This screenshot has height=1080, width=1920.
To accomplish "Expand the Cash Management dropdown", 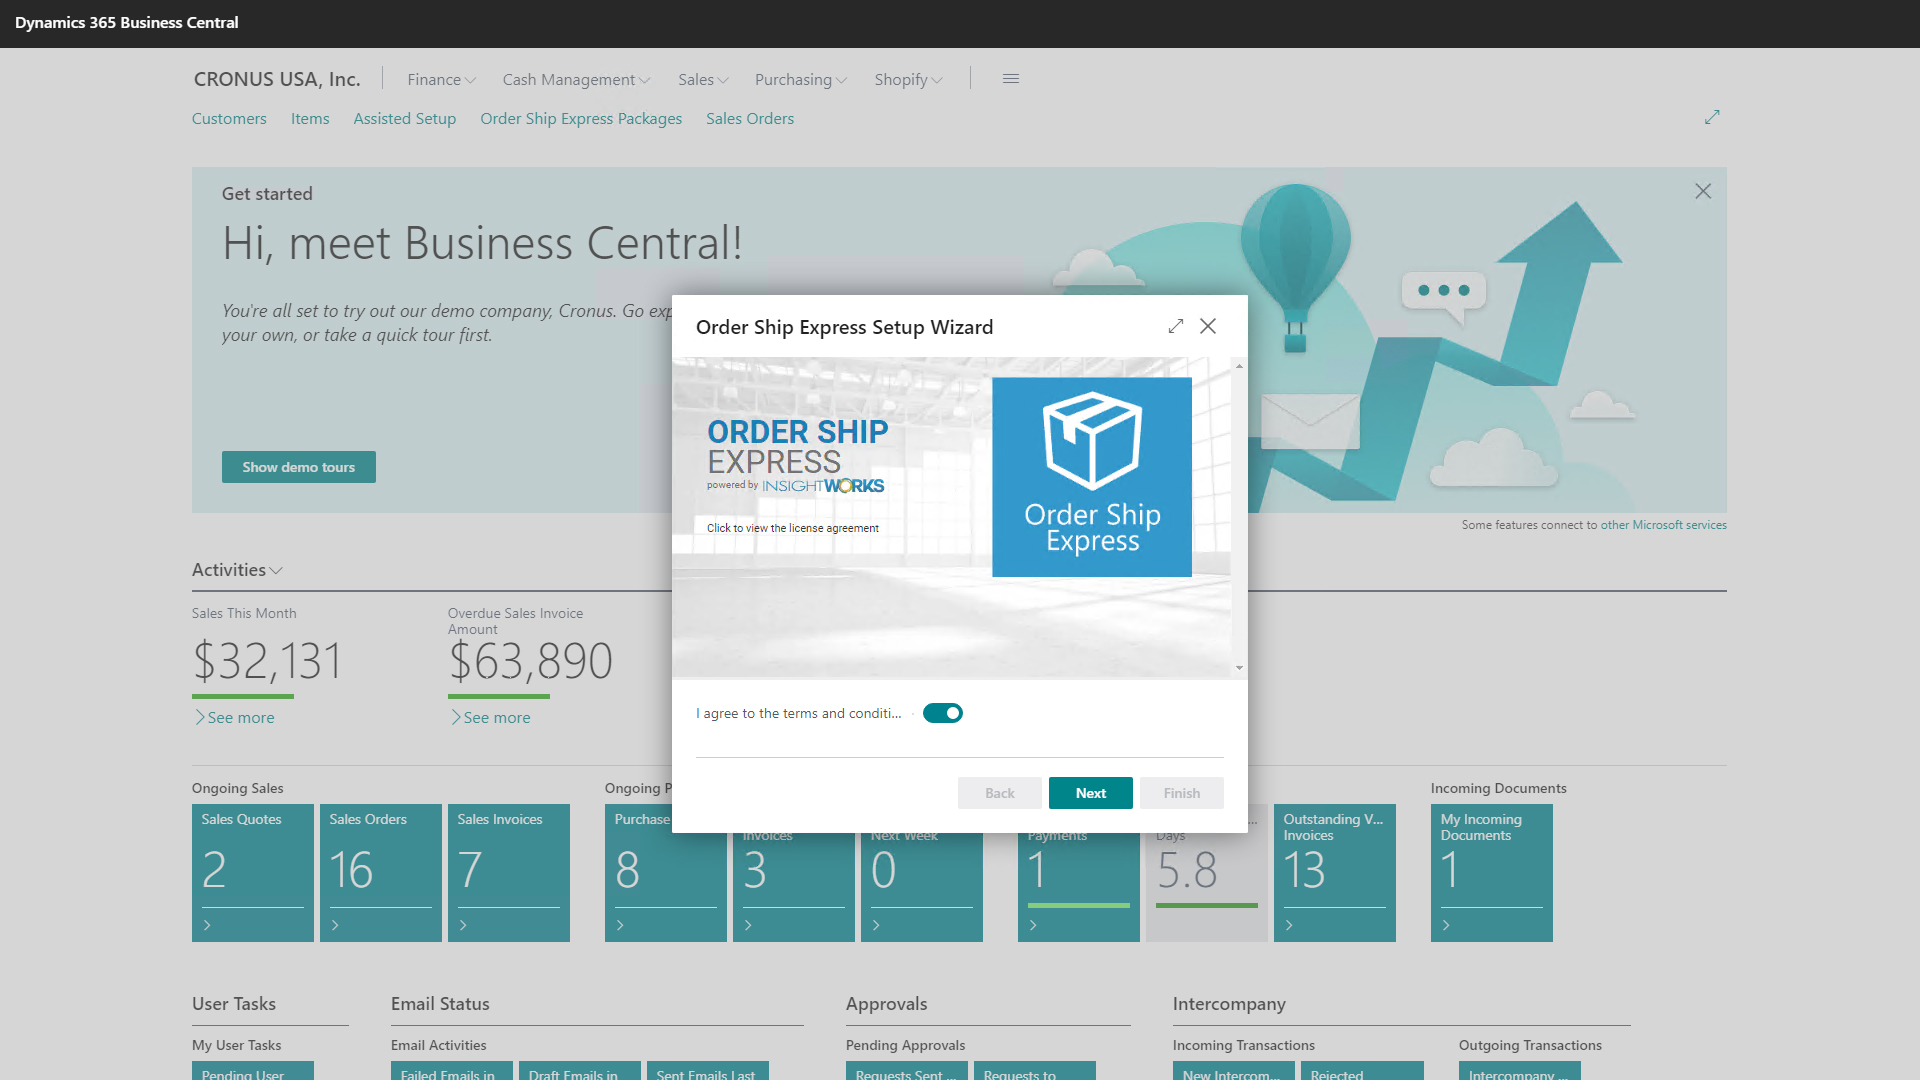I will tap(576, 80).
